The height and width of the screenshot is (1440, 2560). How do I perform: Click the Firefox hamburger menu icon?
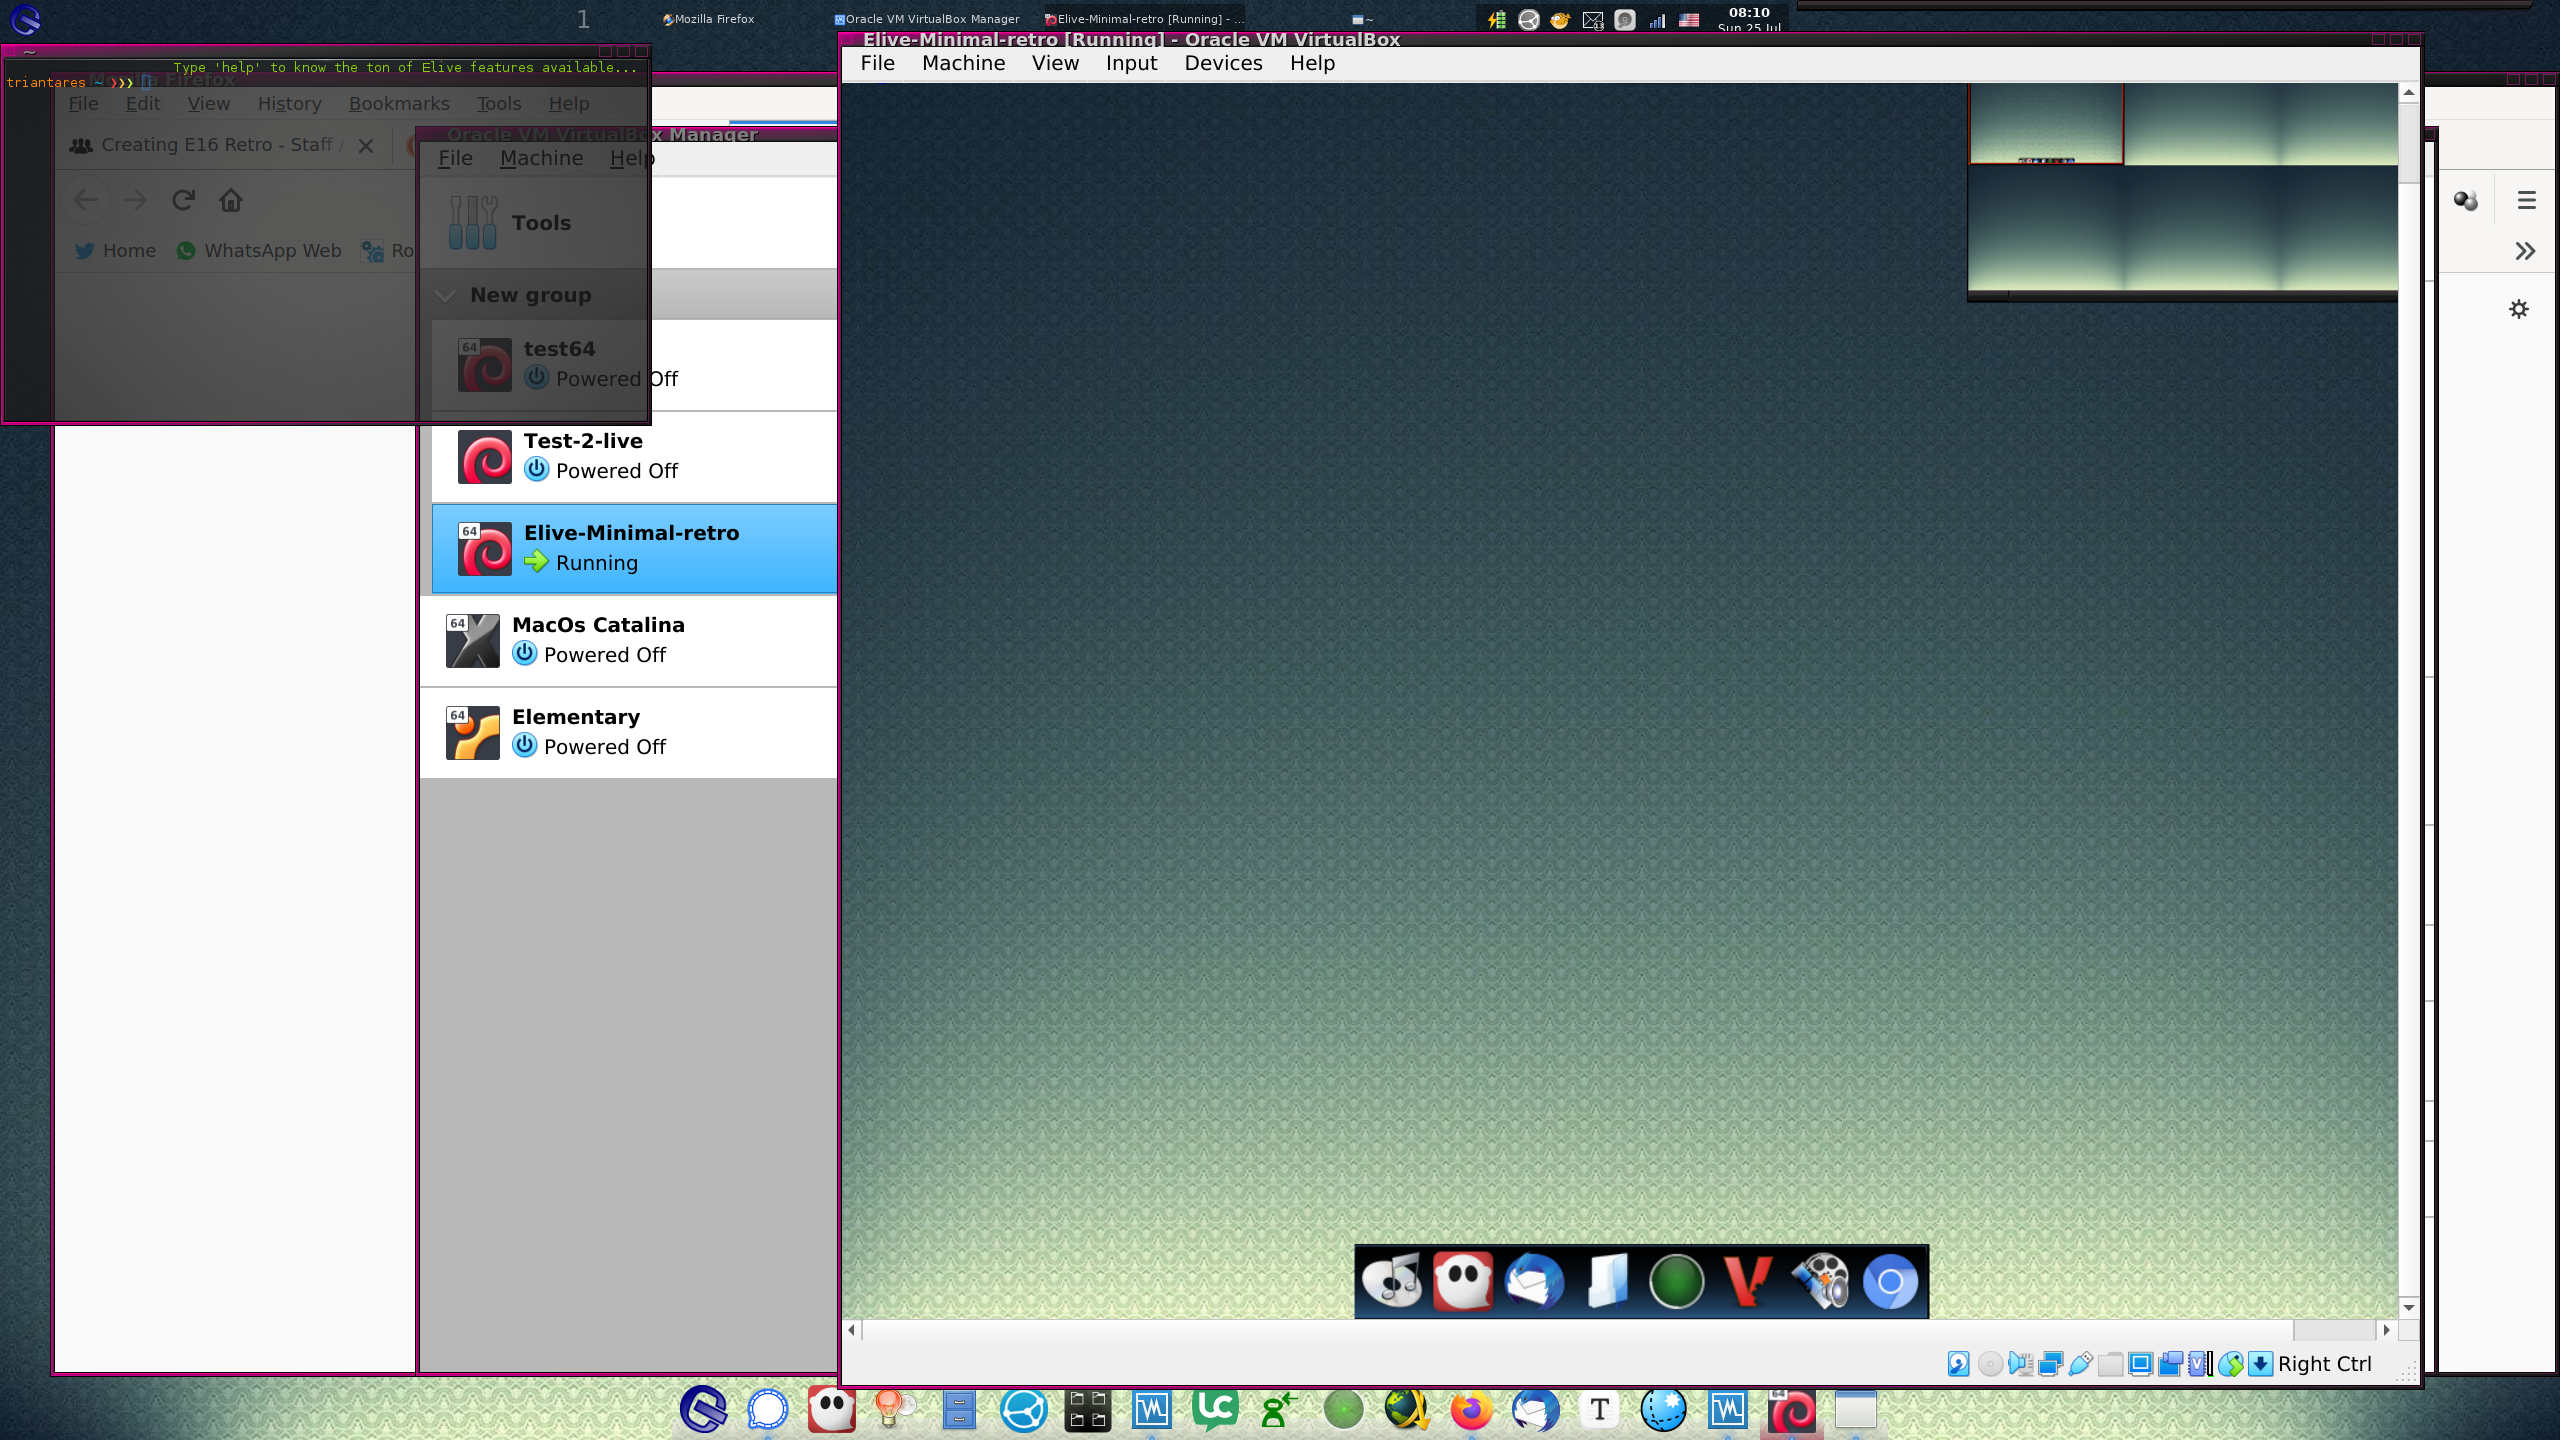pos(2527,201)
